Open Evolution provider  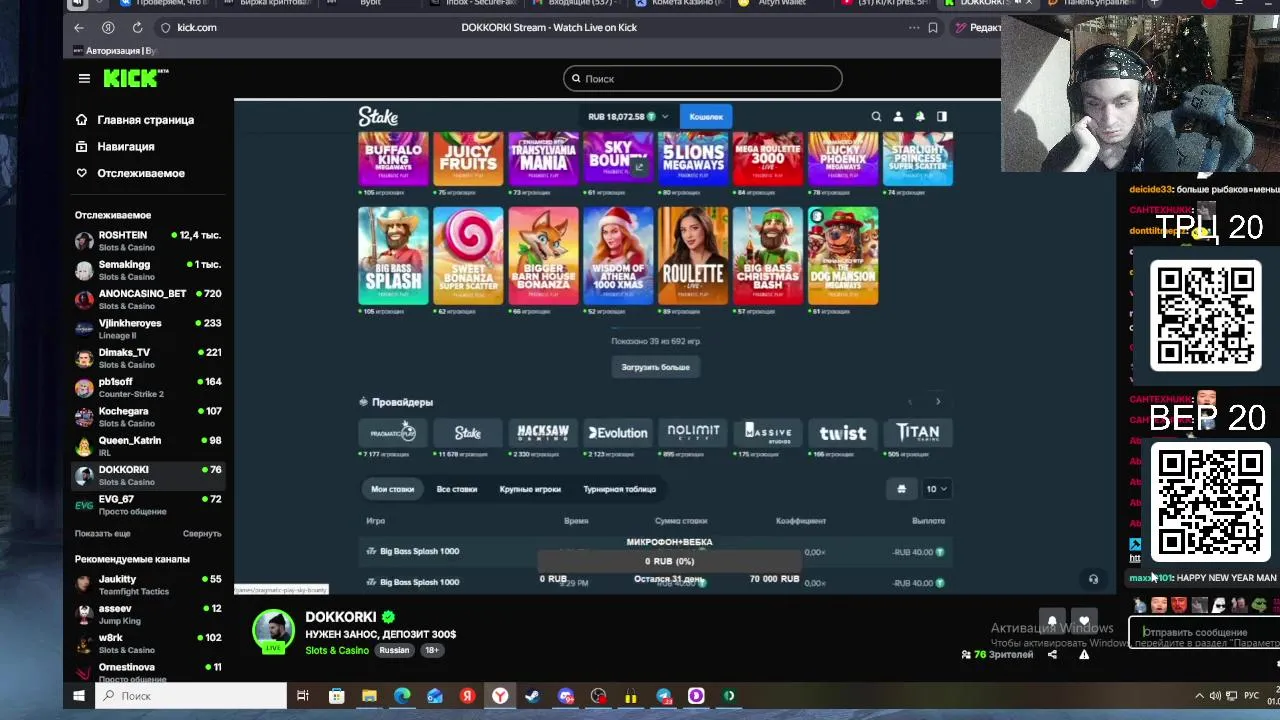[x=618, y=432]
